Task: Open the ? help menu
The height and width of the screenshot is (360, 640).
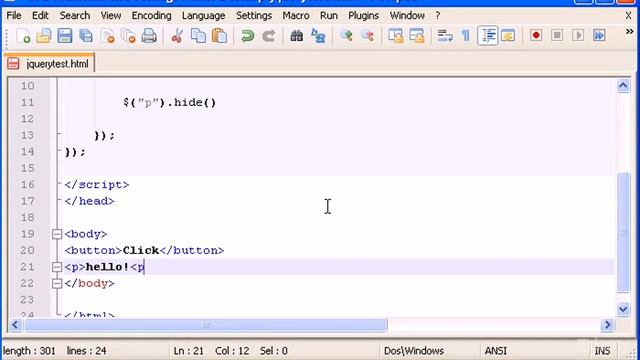Action: (438, 16)
